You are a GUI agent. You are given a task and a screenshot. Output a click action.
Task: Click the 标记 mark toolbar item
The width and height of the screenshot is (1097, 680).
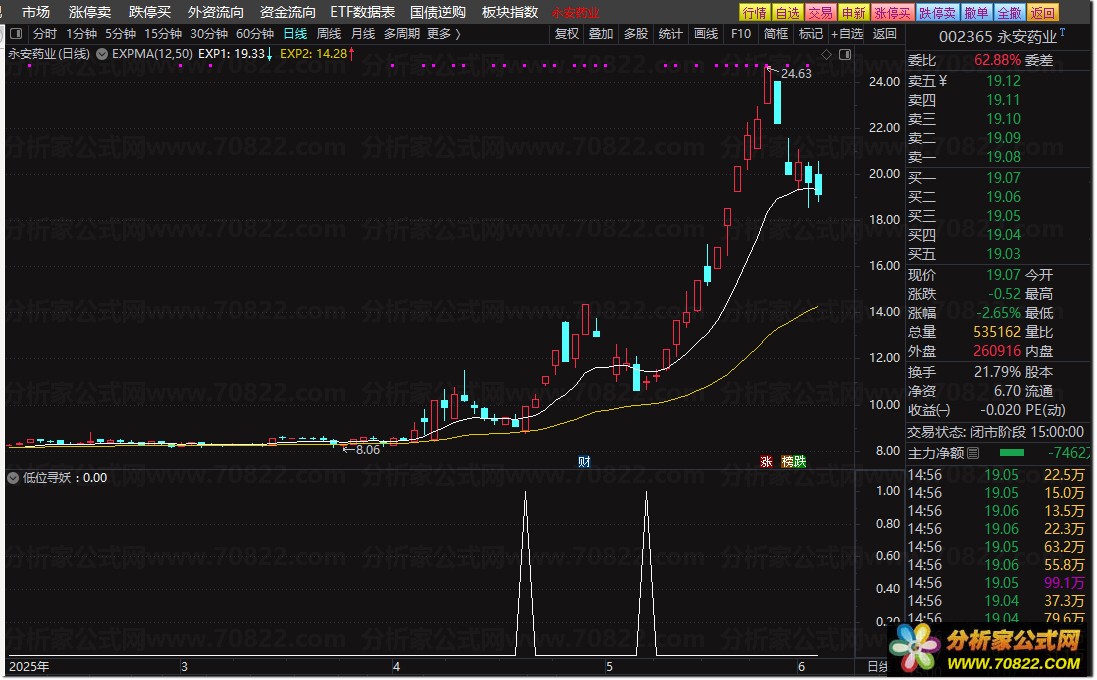[x=810, y=34]
